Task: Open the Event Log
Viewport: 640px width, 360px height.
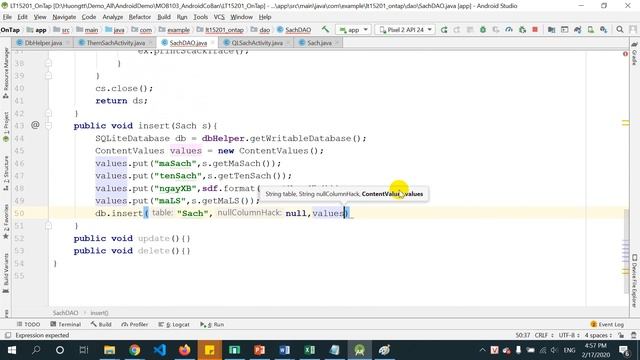Action: pos(607,324)
